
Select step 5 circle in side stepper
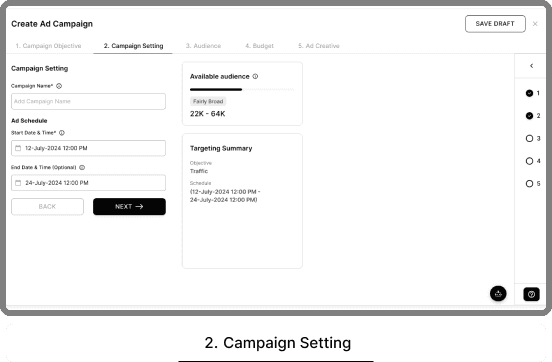pos(529,183)
